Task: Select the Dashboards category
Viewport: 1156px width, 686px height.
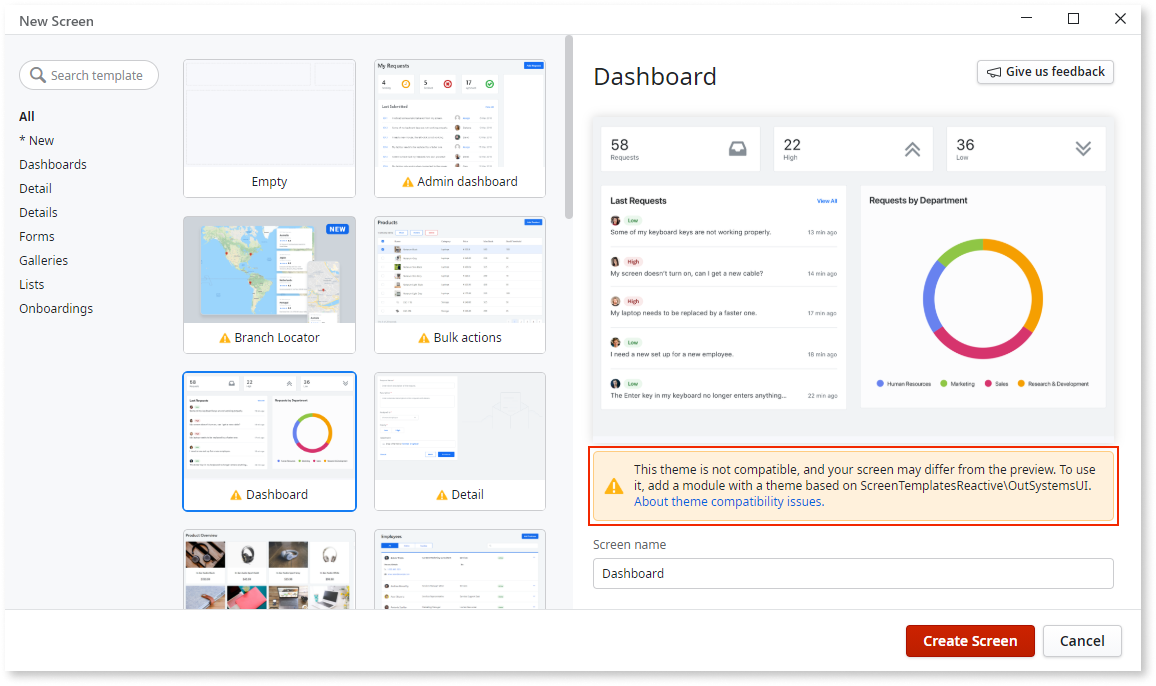Action: [52, 164]
